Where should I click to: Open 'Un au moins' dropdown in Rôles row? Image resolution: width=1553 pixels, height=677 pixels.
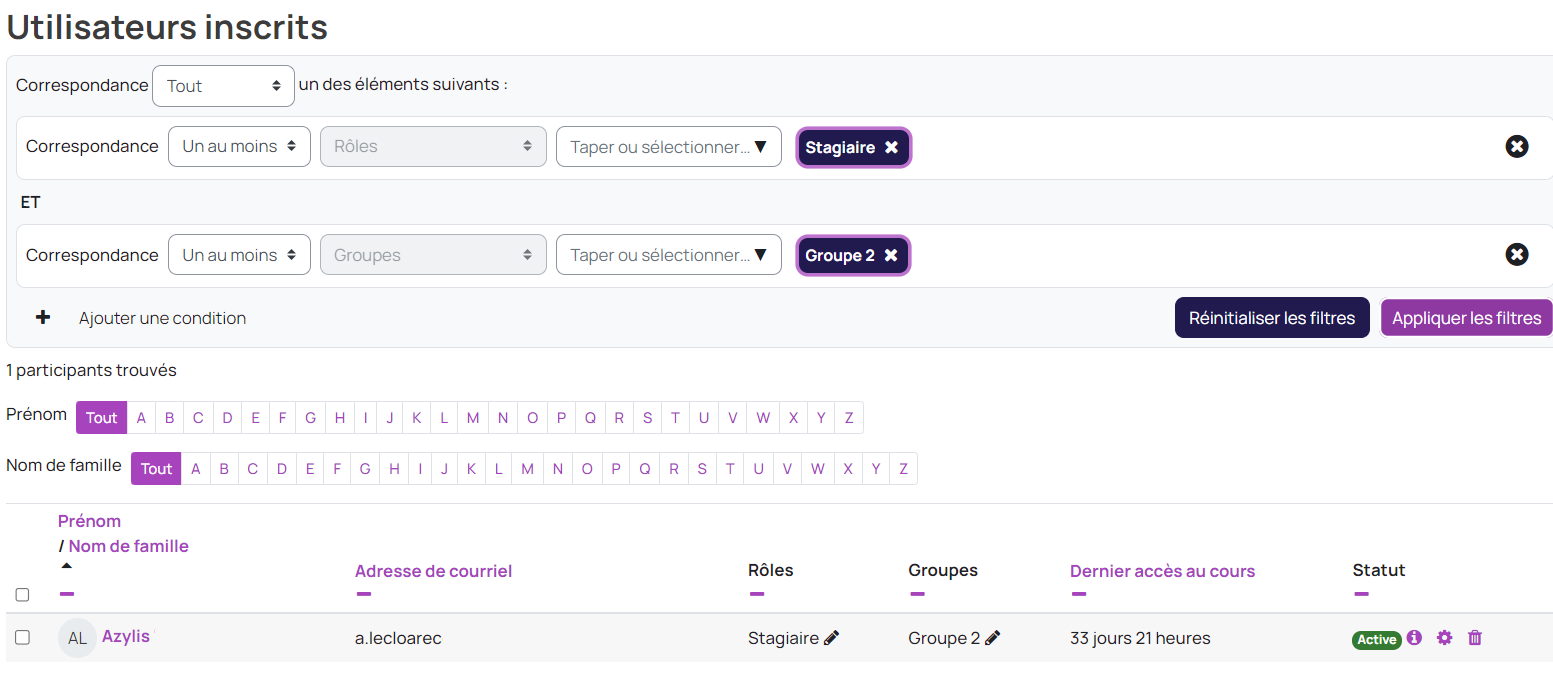point(239,146)
